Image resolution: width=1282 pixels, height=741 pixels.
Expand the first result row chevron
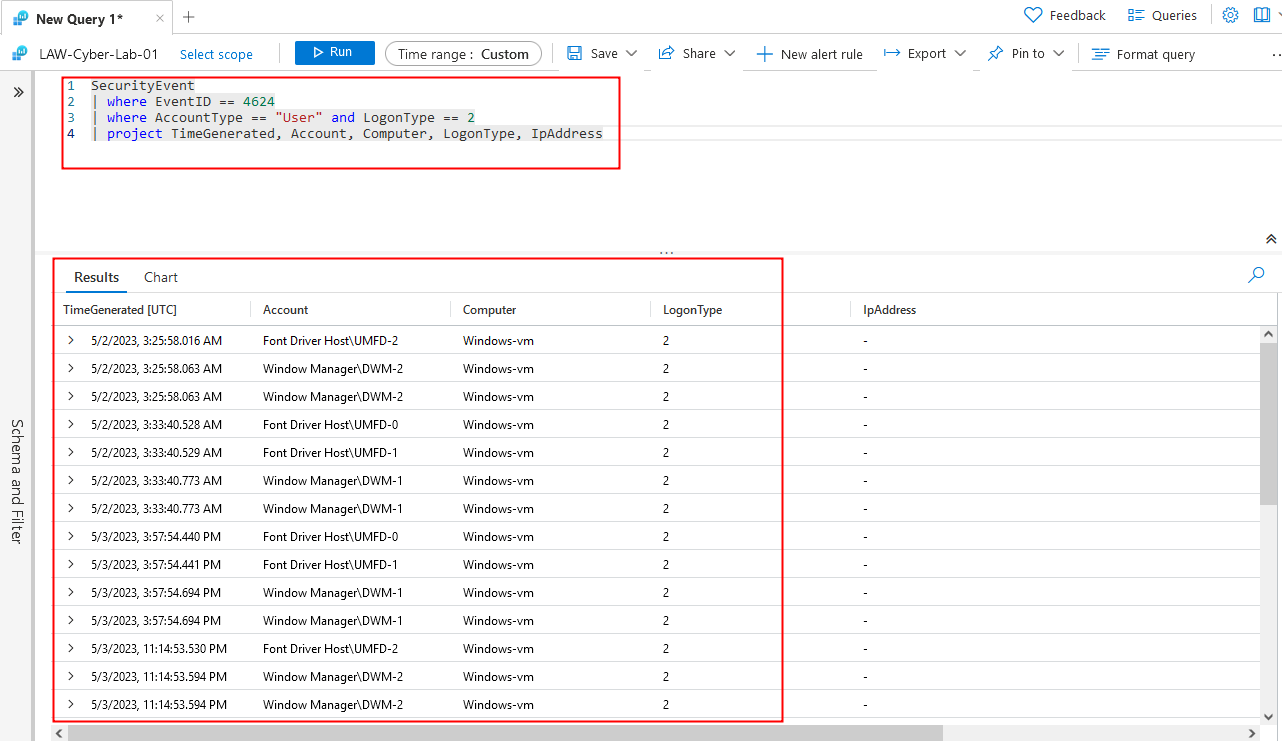point(71,340)
